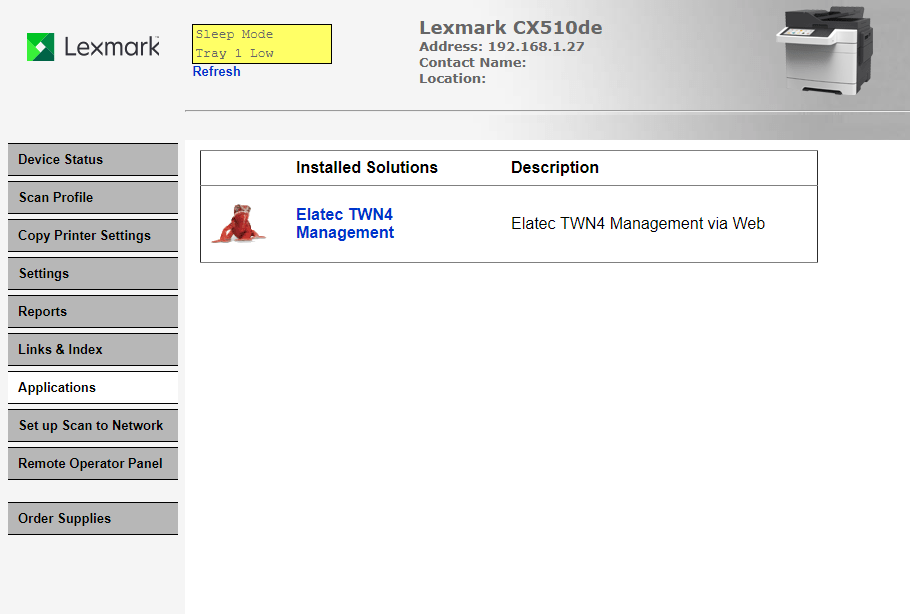Click the Lexmark CX510de printer image

(x=825, y=50)
